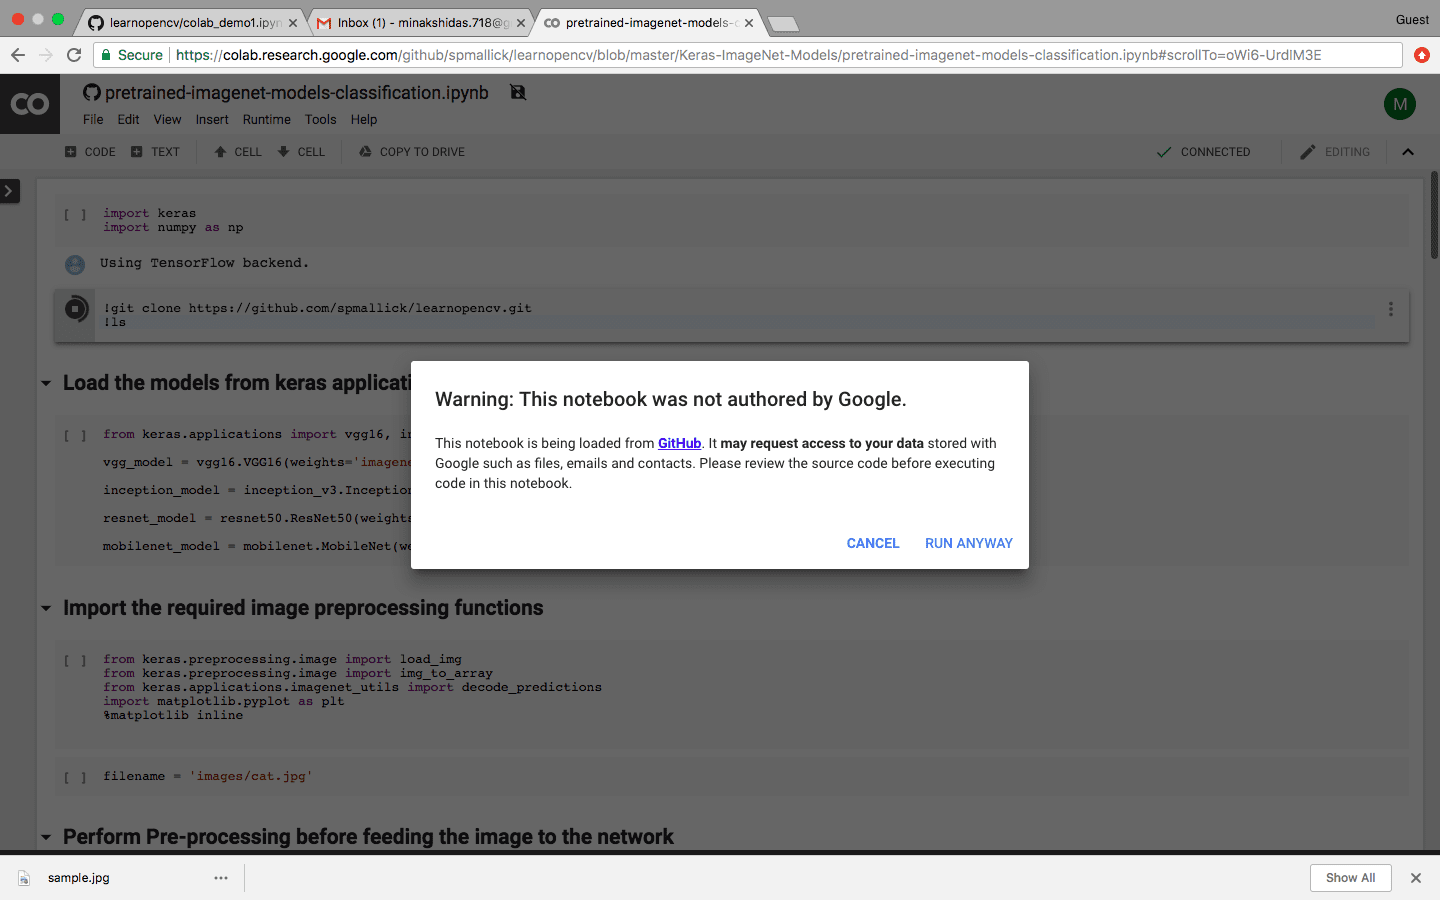Run the load_img import cell
1440x900 pixels.
point(75,660)
